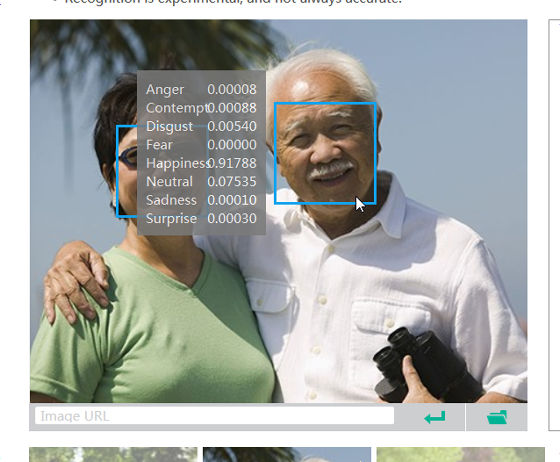Click the Disgust score 0.00540

(x=232, y=126)
